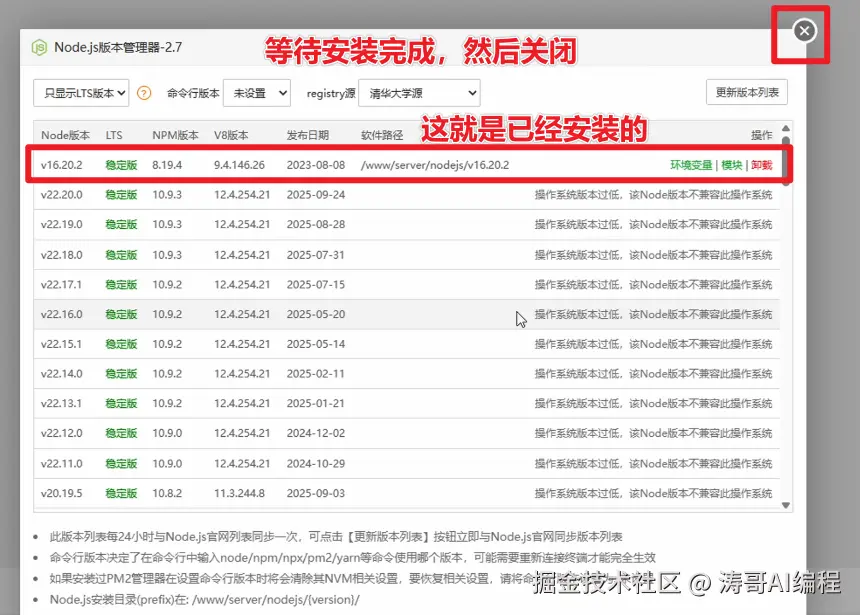The width and height of the screenshot is (860, 615).
Task: Open the registry源 清华大学源 dropdown
Action: [x=418, y=92]
